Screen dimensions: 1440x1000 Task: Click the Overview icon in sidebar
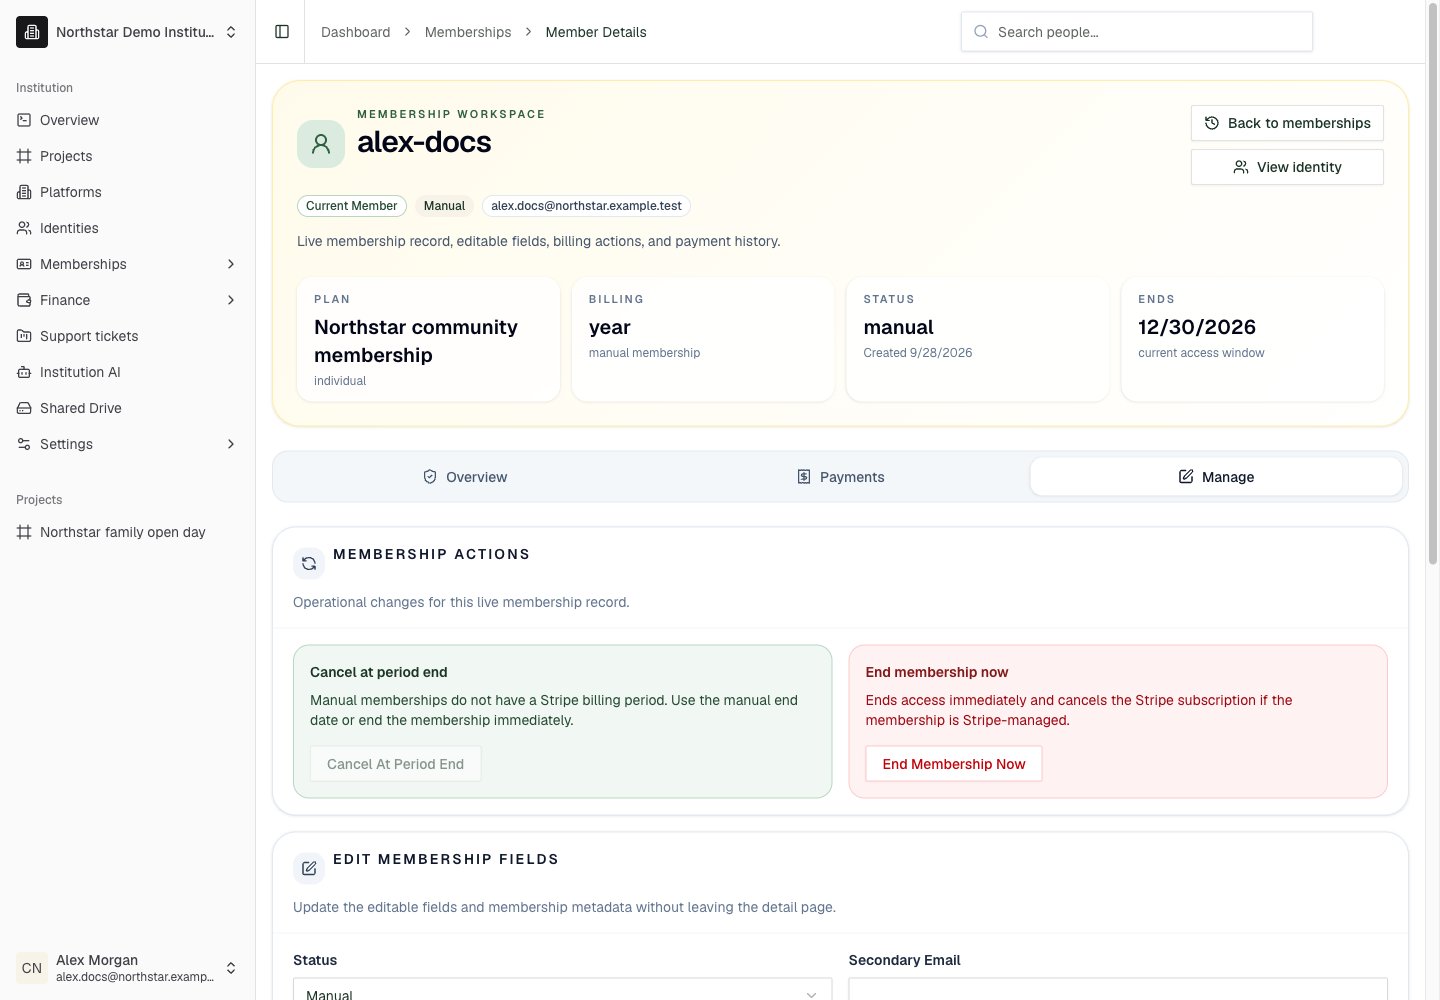[24, 120]
